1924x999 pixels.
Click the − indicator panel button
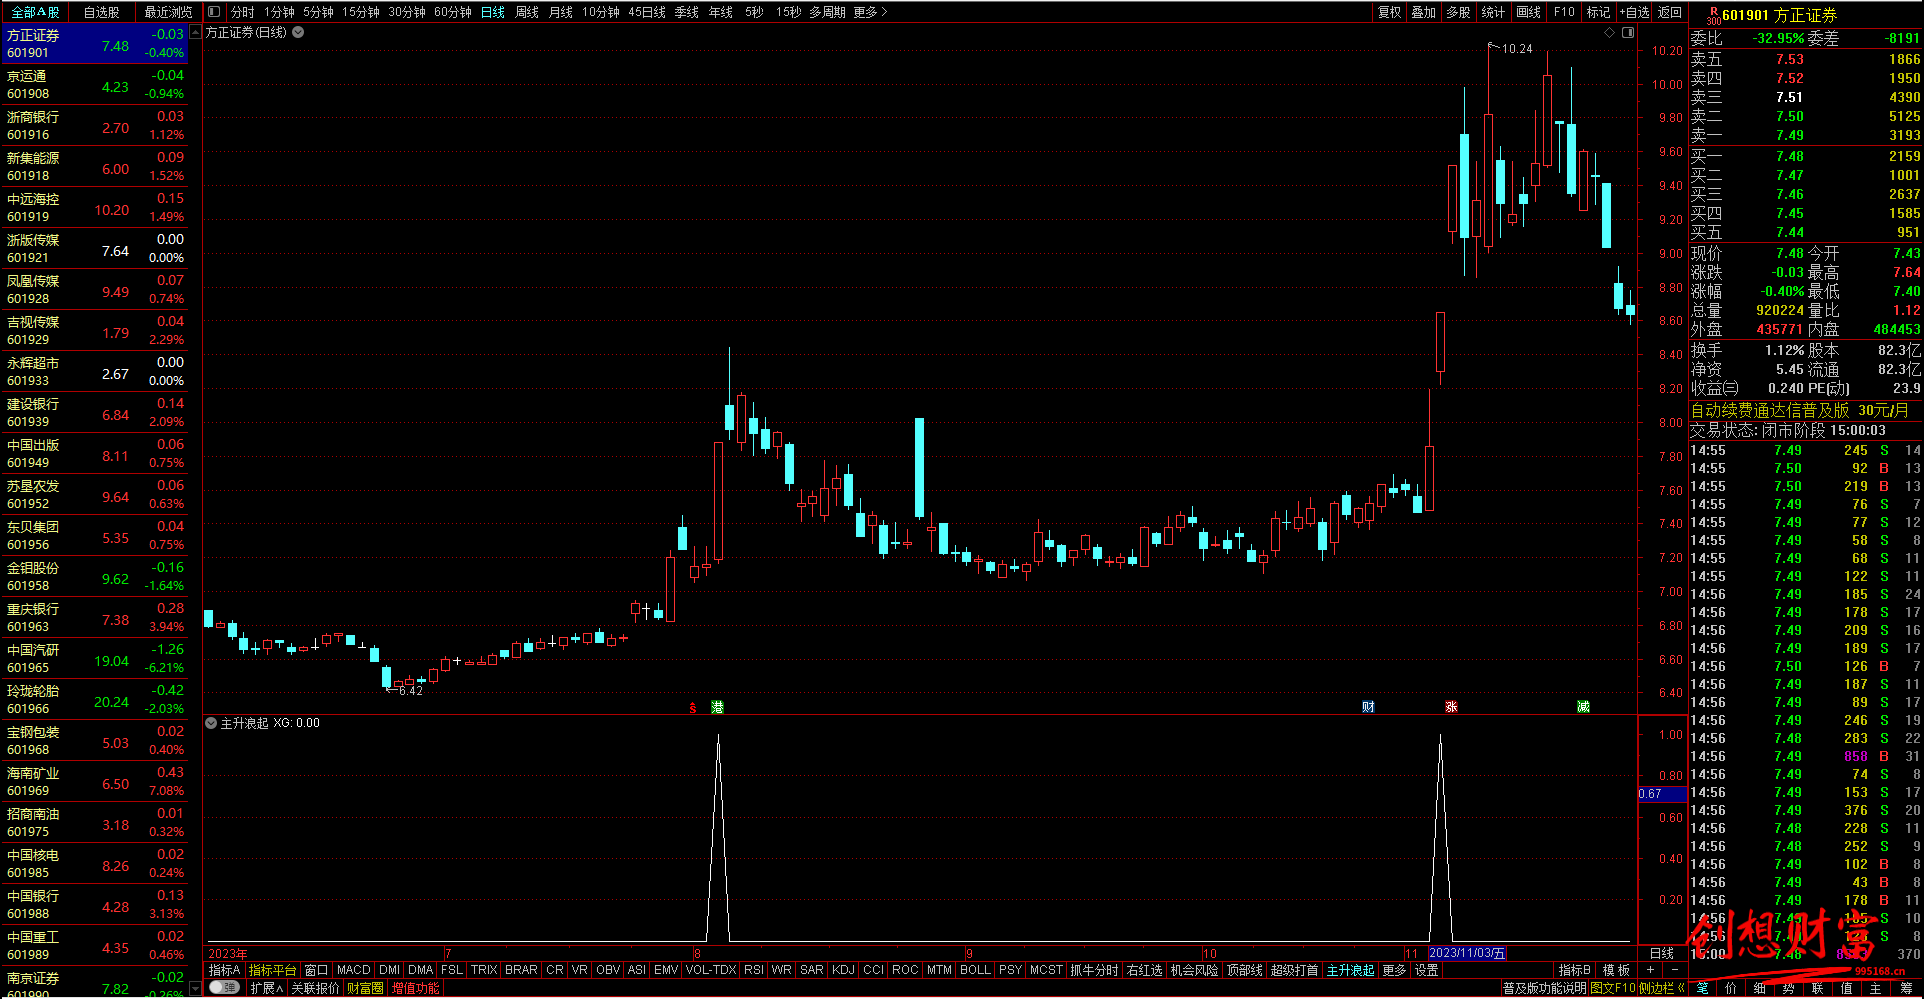(x=1675, y=970)
